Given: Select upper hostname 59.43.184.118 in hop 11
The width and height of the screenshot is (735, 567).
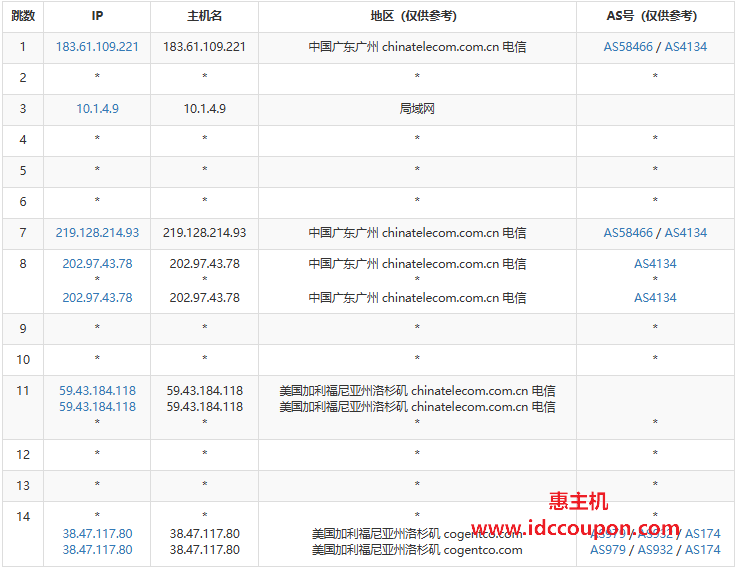Looking at the screenshot, I should [x=204, y=391].
